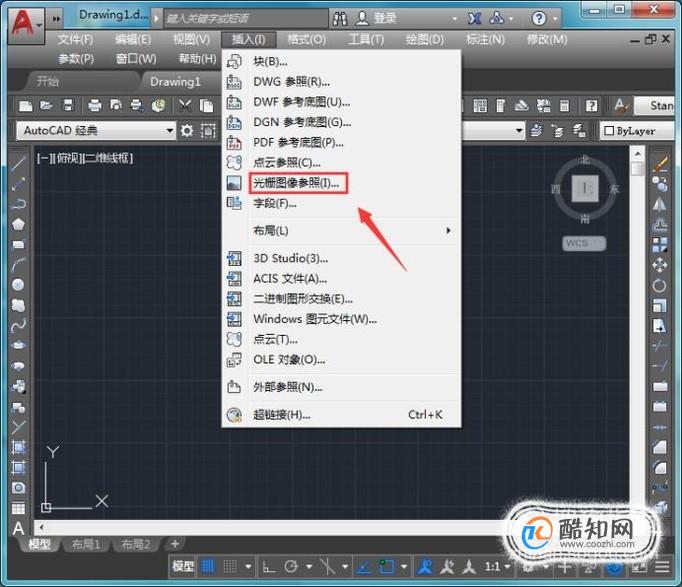Toggle the grid display in status bar
The width and height of the screenshot is (682, 587).
[x=208, y=567]
